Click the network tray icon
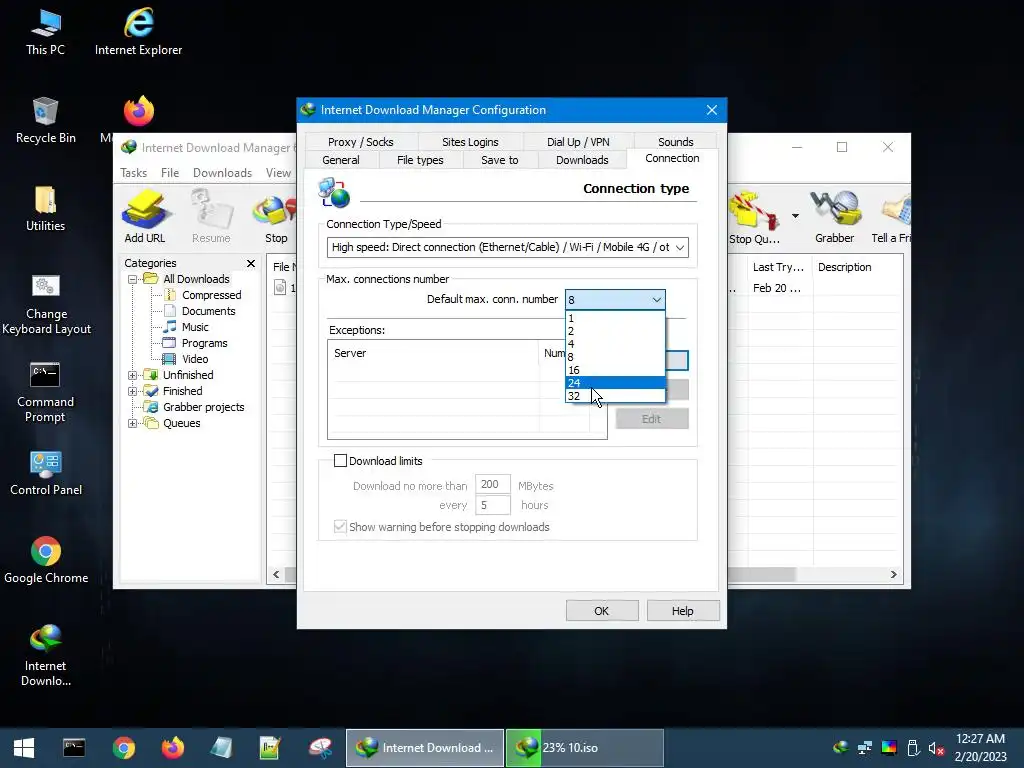 (x=865, y=748)
